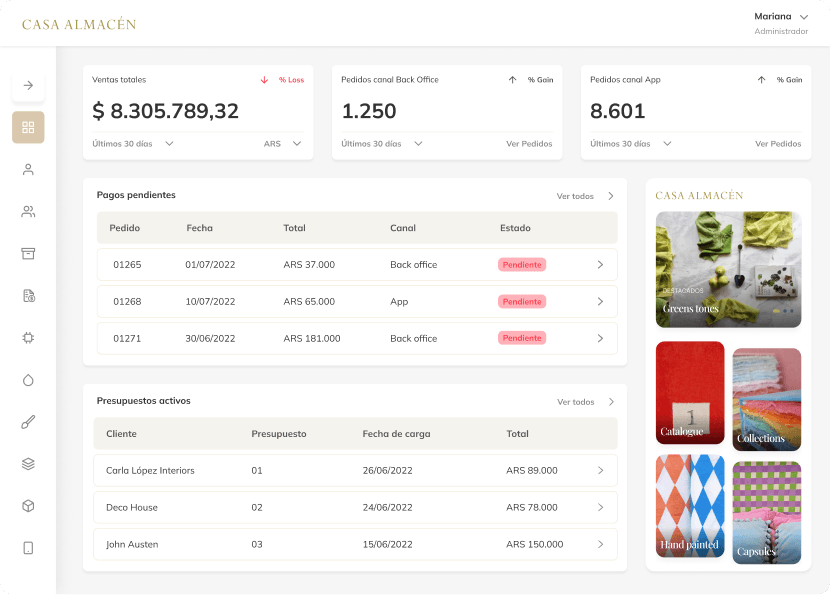
Task: Open the multiple users group icon
Action: [x=28, y=211]
